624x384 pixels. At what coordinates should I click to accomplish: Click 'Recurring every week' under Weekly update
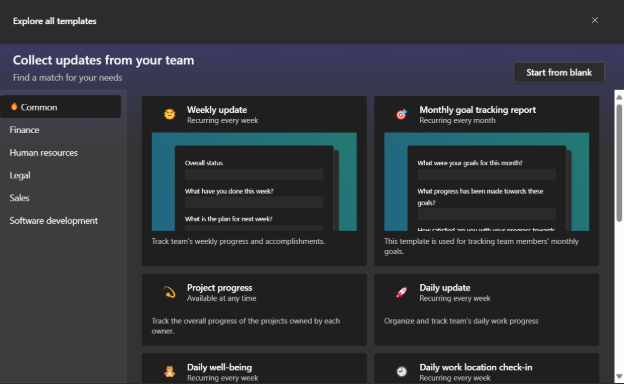[222, 121]
